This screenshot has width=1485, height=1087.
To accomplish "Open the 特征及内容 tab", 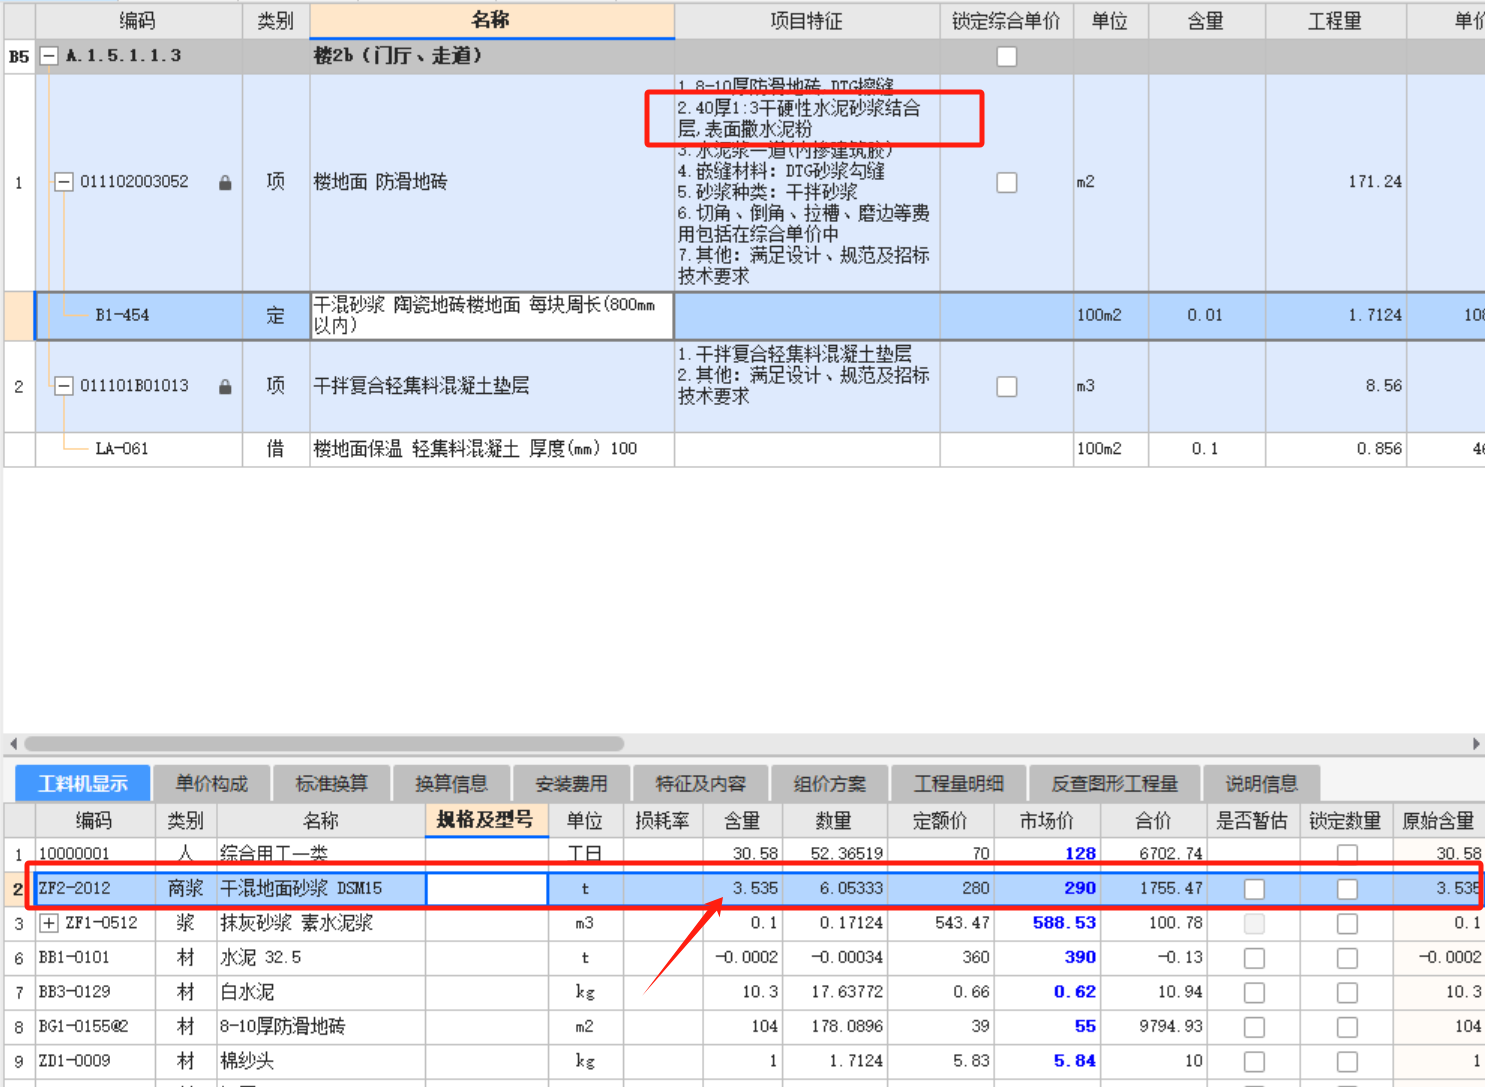I will pyautogui.click(x=700, y=784).
